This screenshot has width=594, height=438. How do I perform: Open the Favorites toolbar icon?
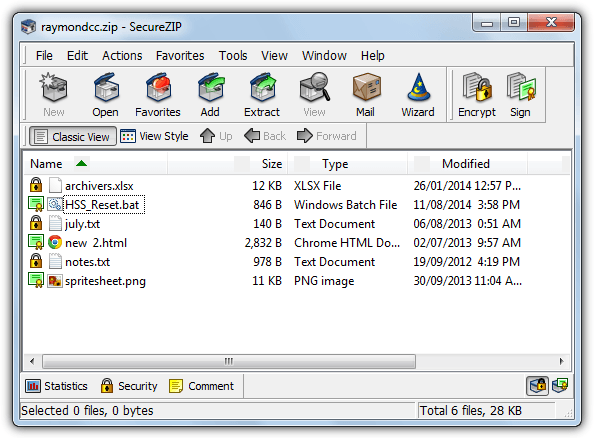tap(158, 88)
